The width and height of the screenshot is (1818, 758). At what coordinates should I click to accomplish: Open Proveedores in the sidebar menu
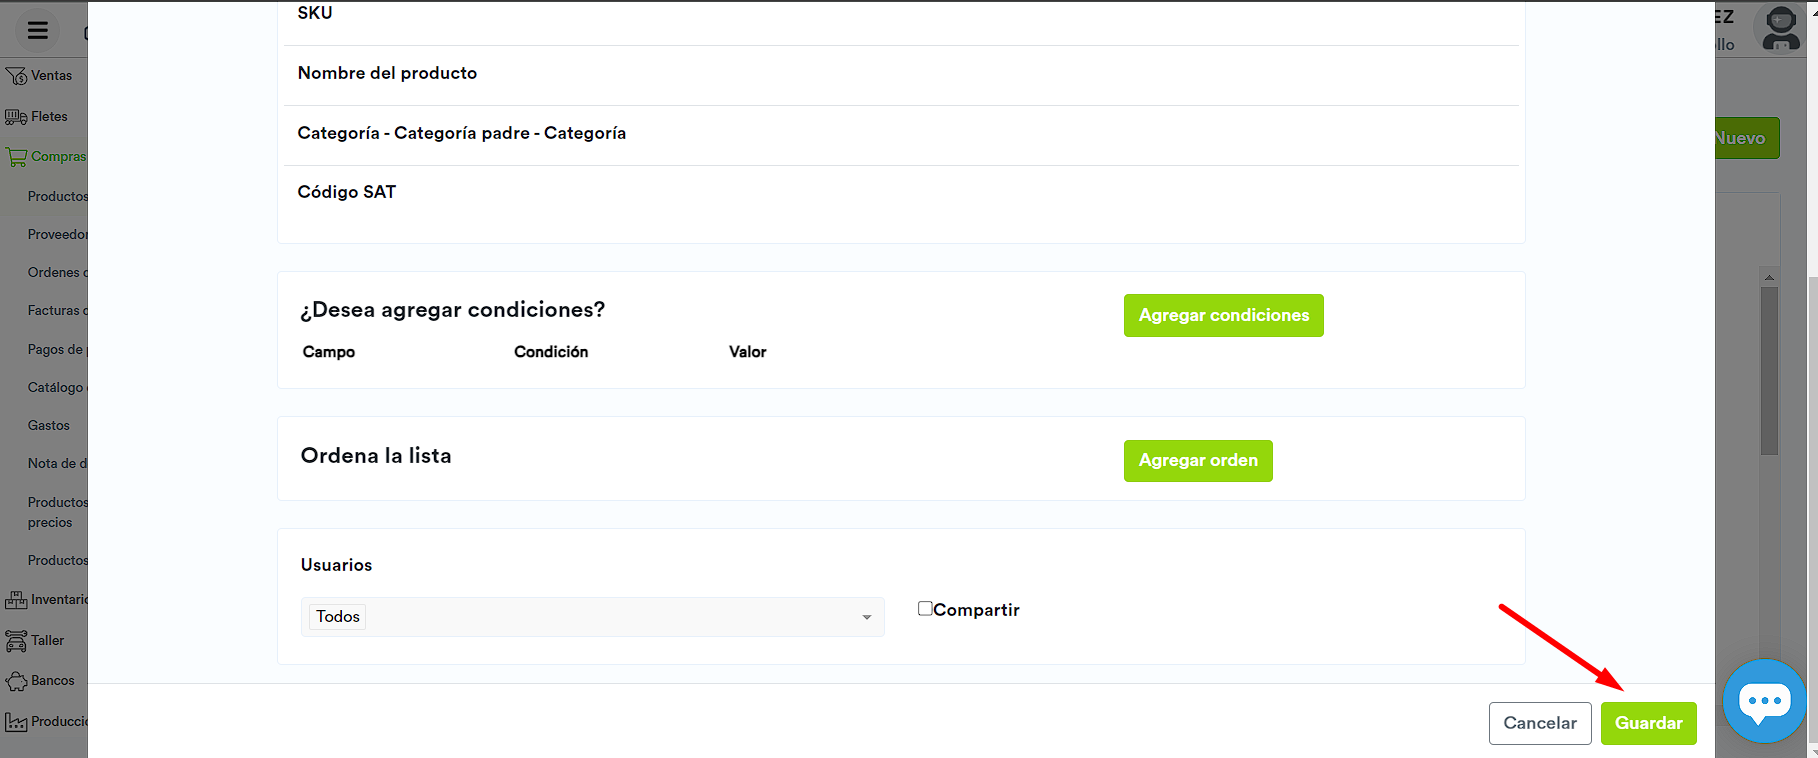[58, 234]
